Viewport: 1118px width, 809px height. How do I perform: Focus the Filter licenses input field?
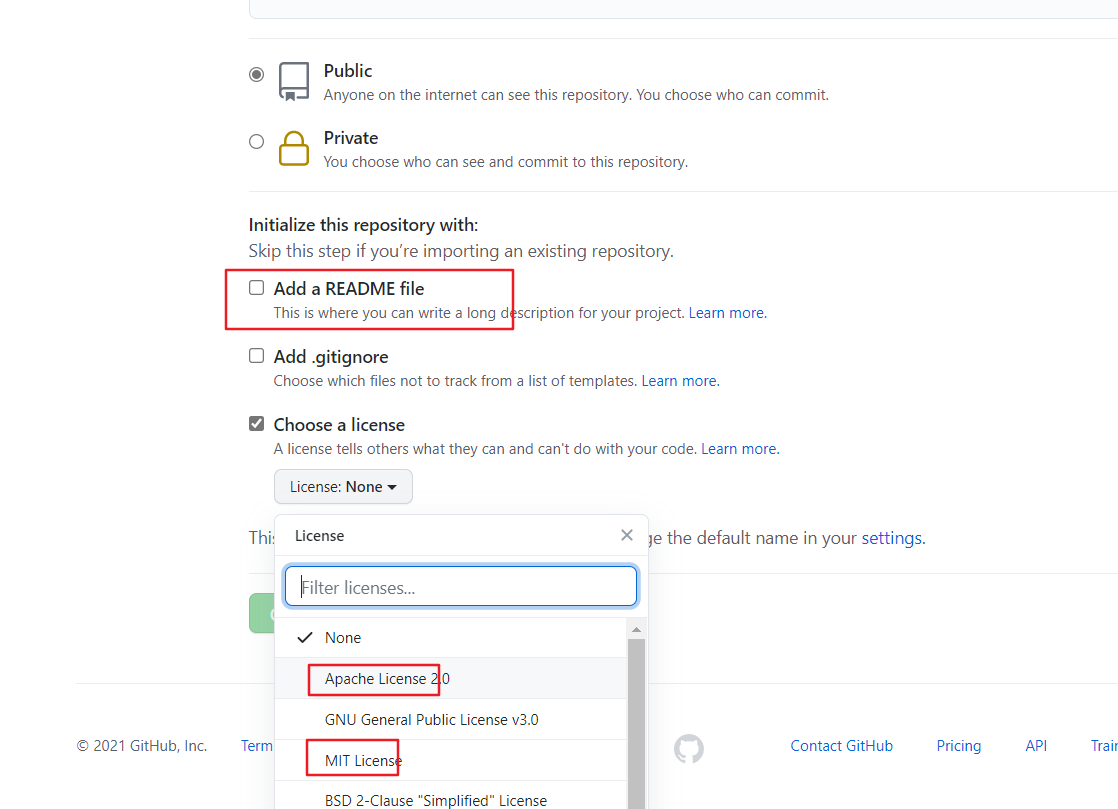(x=461, y=587)
